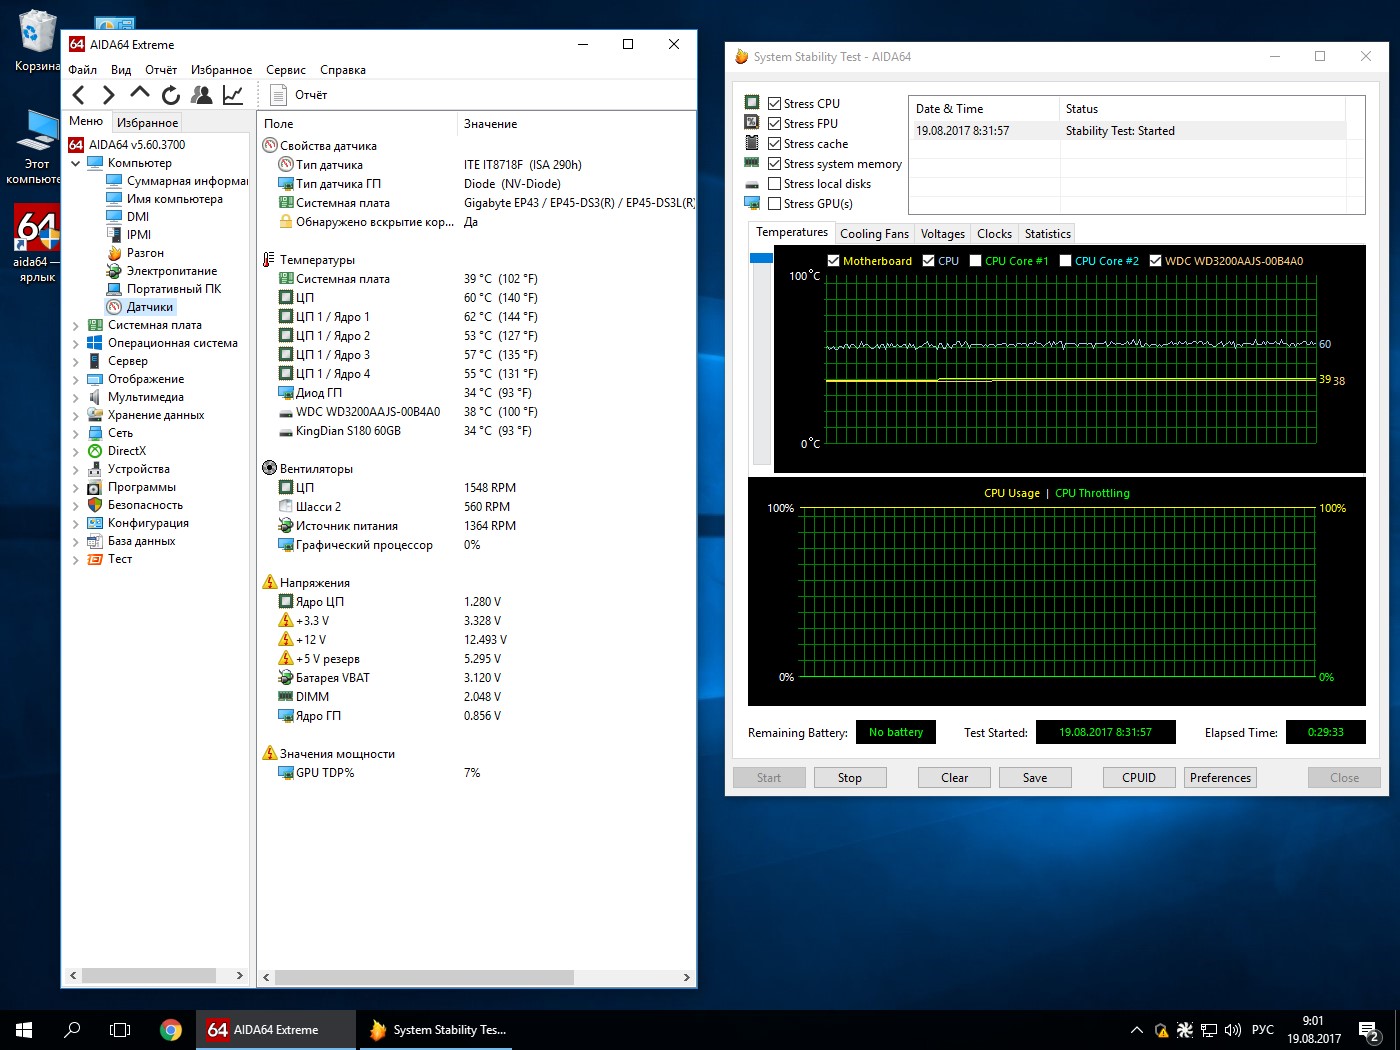Image resolution: width=1400 pixels, height=1050 pixels.
Task: Open CPUID from stability test window
Action: pos(1139,778)
